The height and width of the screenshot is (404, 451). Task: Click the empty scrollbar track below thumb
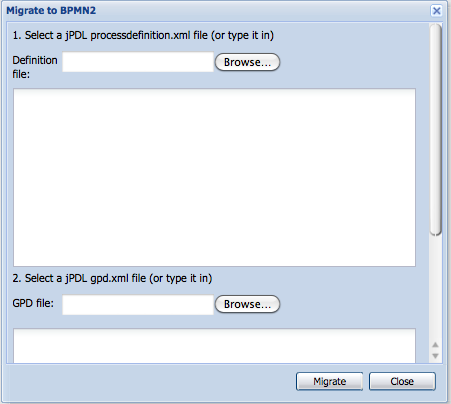point(436,287)
